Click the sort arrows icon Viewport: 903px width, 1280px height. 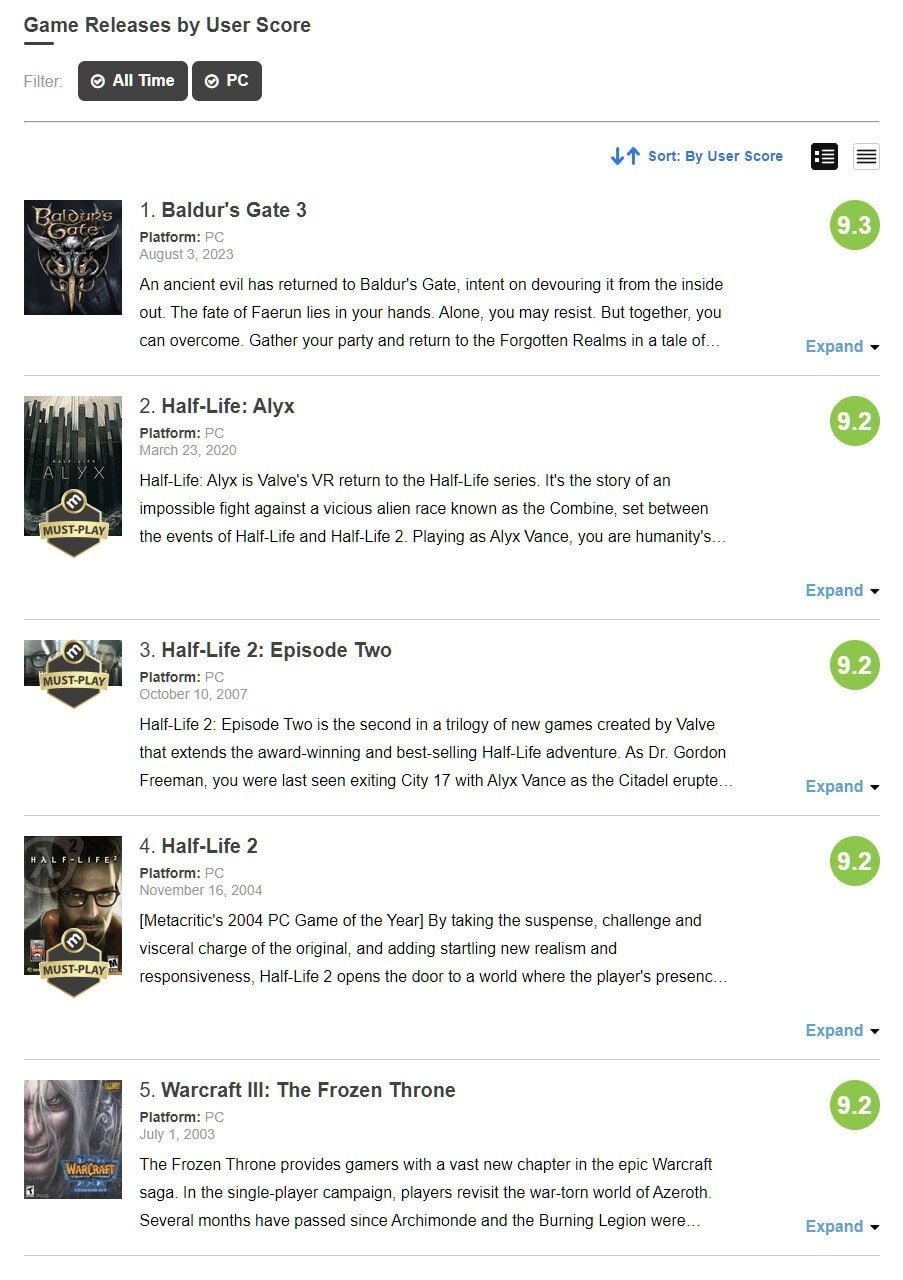(625, 156)
